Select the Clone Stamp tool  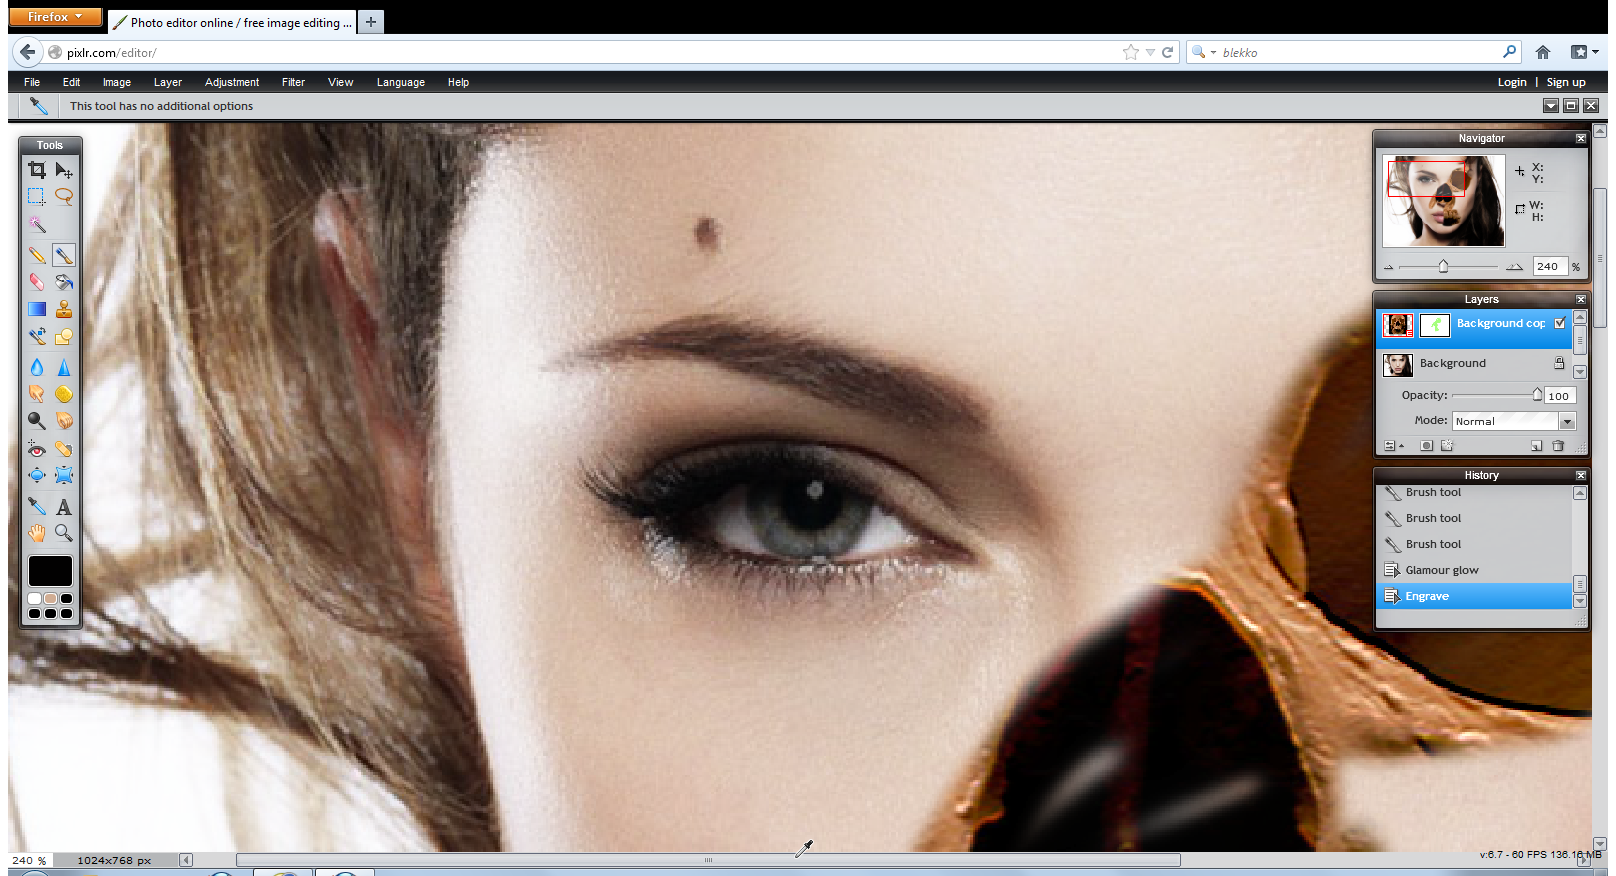64,309
